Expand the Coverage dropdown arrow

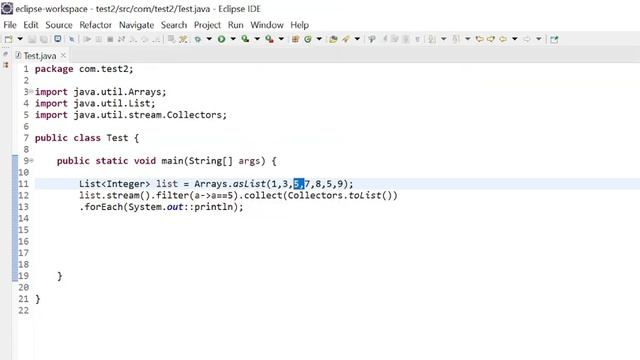click(x=257, y=39)
